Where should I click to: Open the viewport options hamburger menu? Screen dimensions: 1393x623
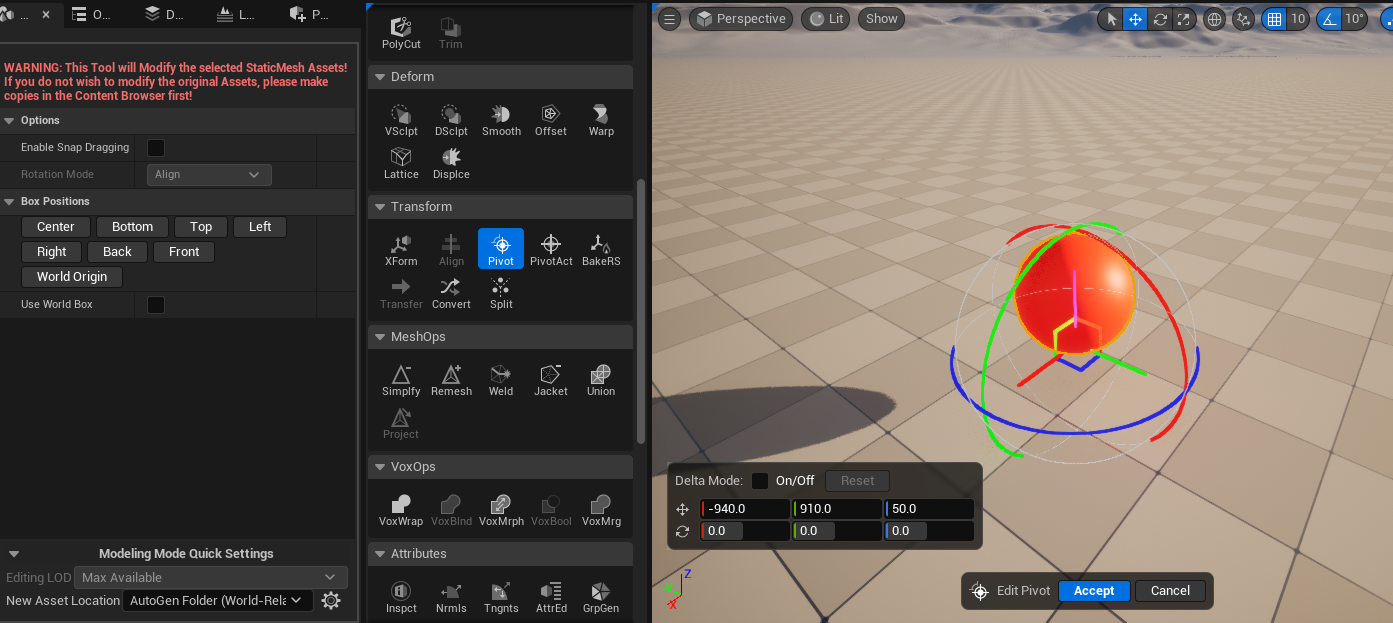point(670,19)
